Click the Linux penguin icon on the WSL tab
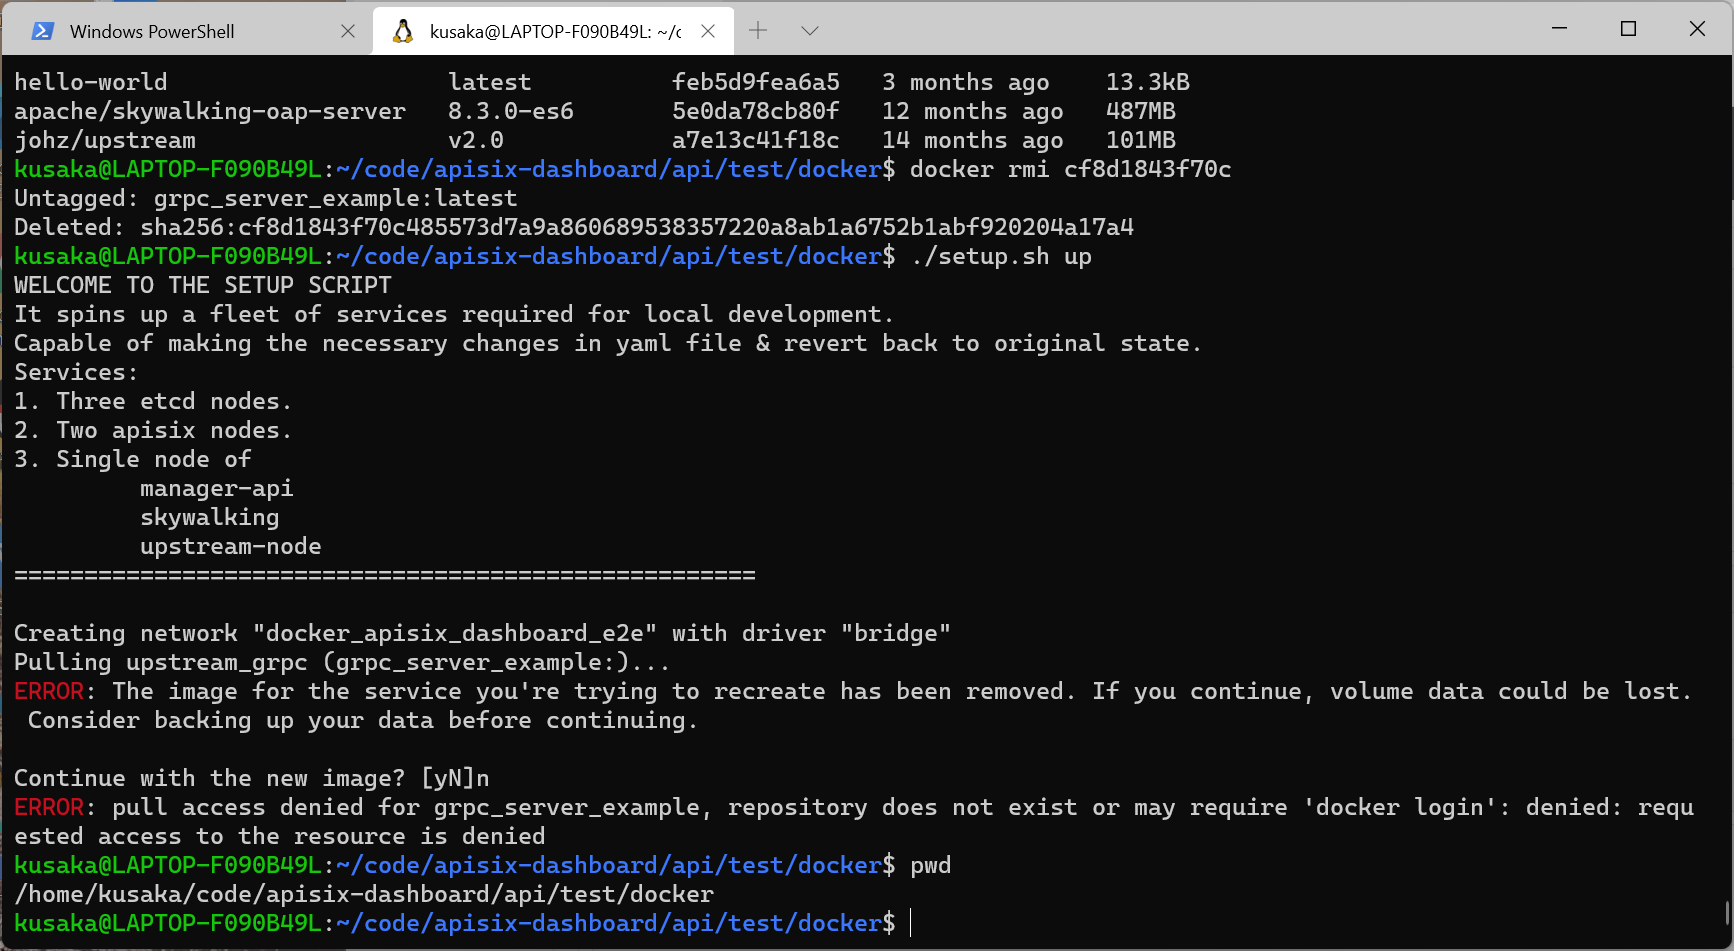Screen dimensions: 1734x951 tap(404, 31)
